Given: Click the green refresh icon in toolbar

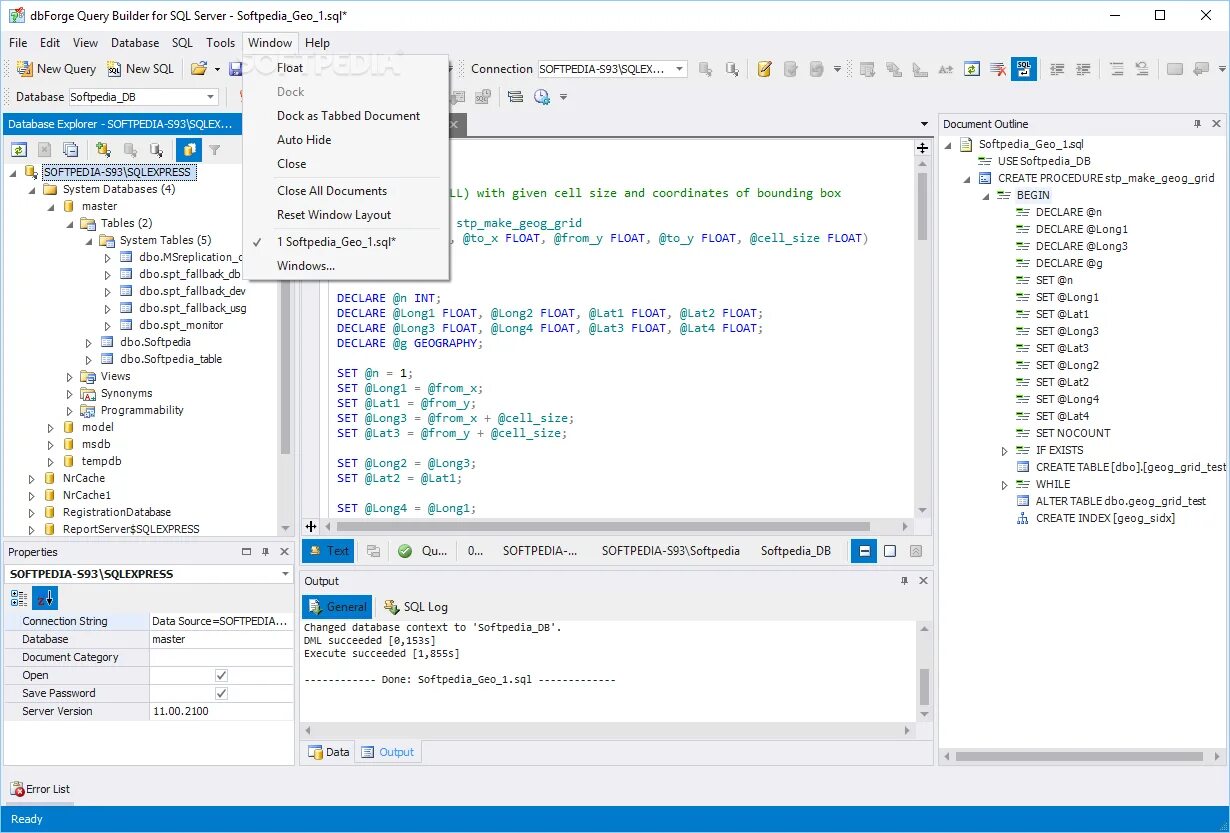Looking at the screenshot, I should 972,69.
